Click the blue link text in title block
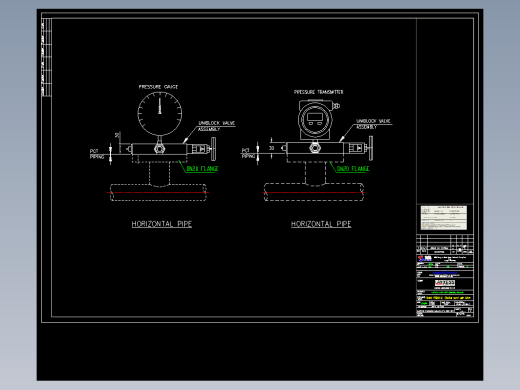This screenshot has height=390, width=520. [x=445, y=273]
